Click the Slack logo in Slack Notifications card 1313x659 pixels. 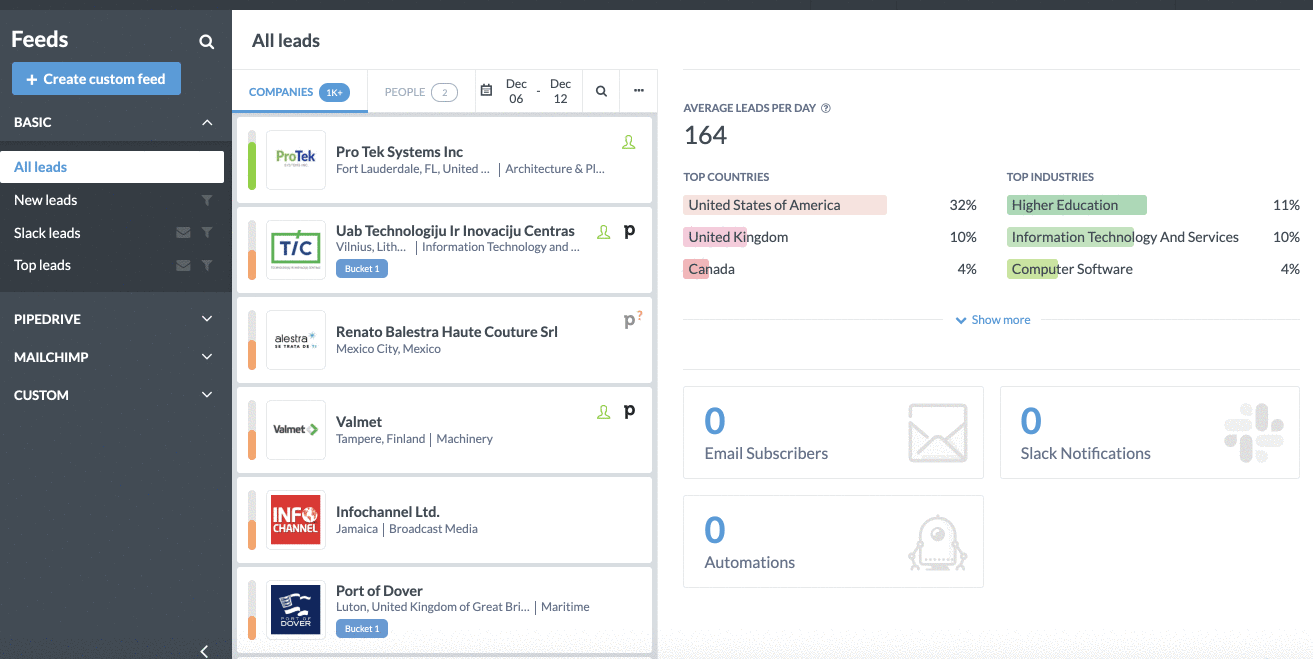pos(1253,433)
